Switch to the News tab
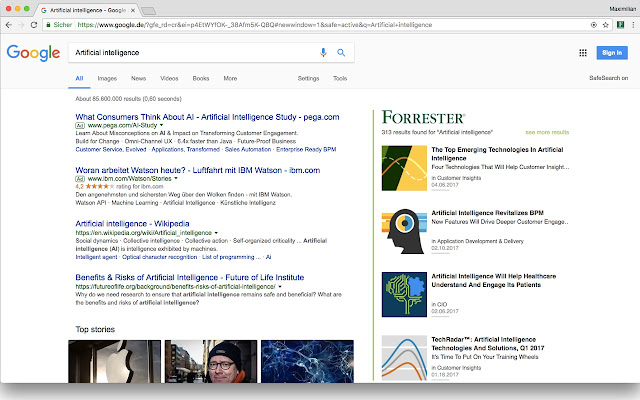This screenshot has width=640, height=400. tap(138, 78)
